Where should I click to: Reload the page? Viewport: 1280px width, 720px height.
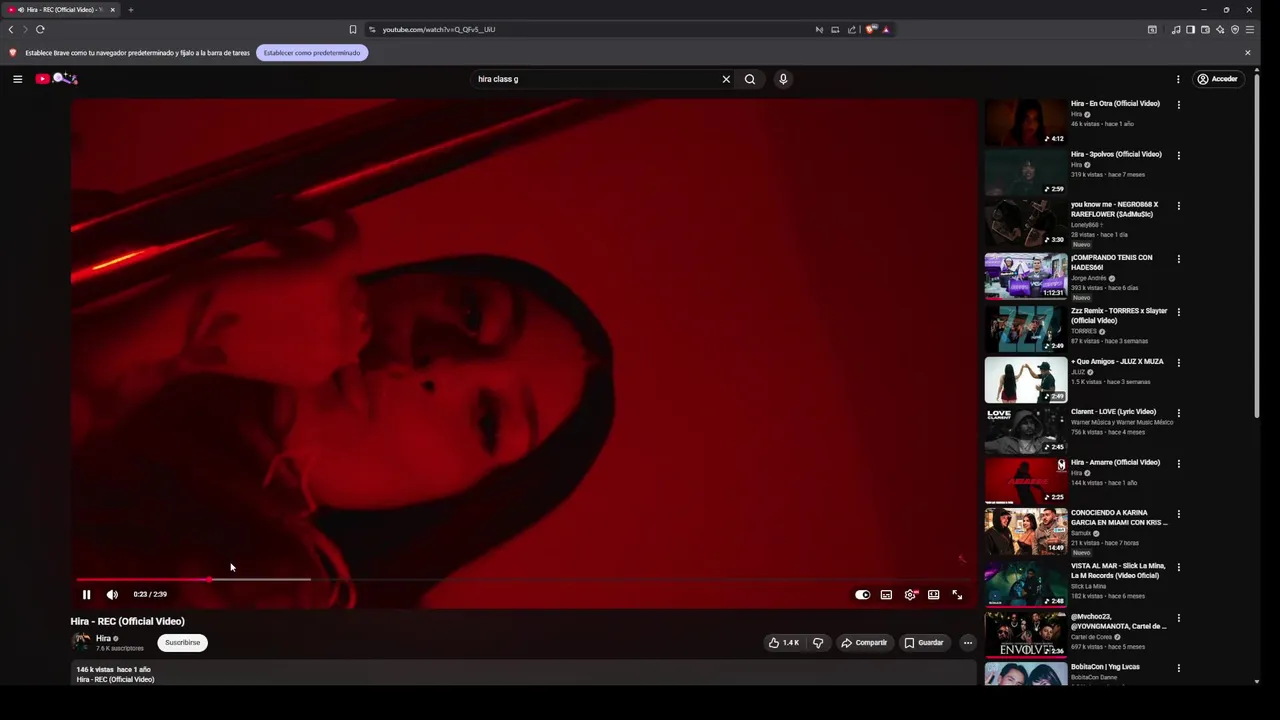[x=40, y=29]
